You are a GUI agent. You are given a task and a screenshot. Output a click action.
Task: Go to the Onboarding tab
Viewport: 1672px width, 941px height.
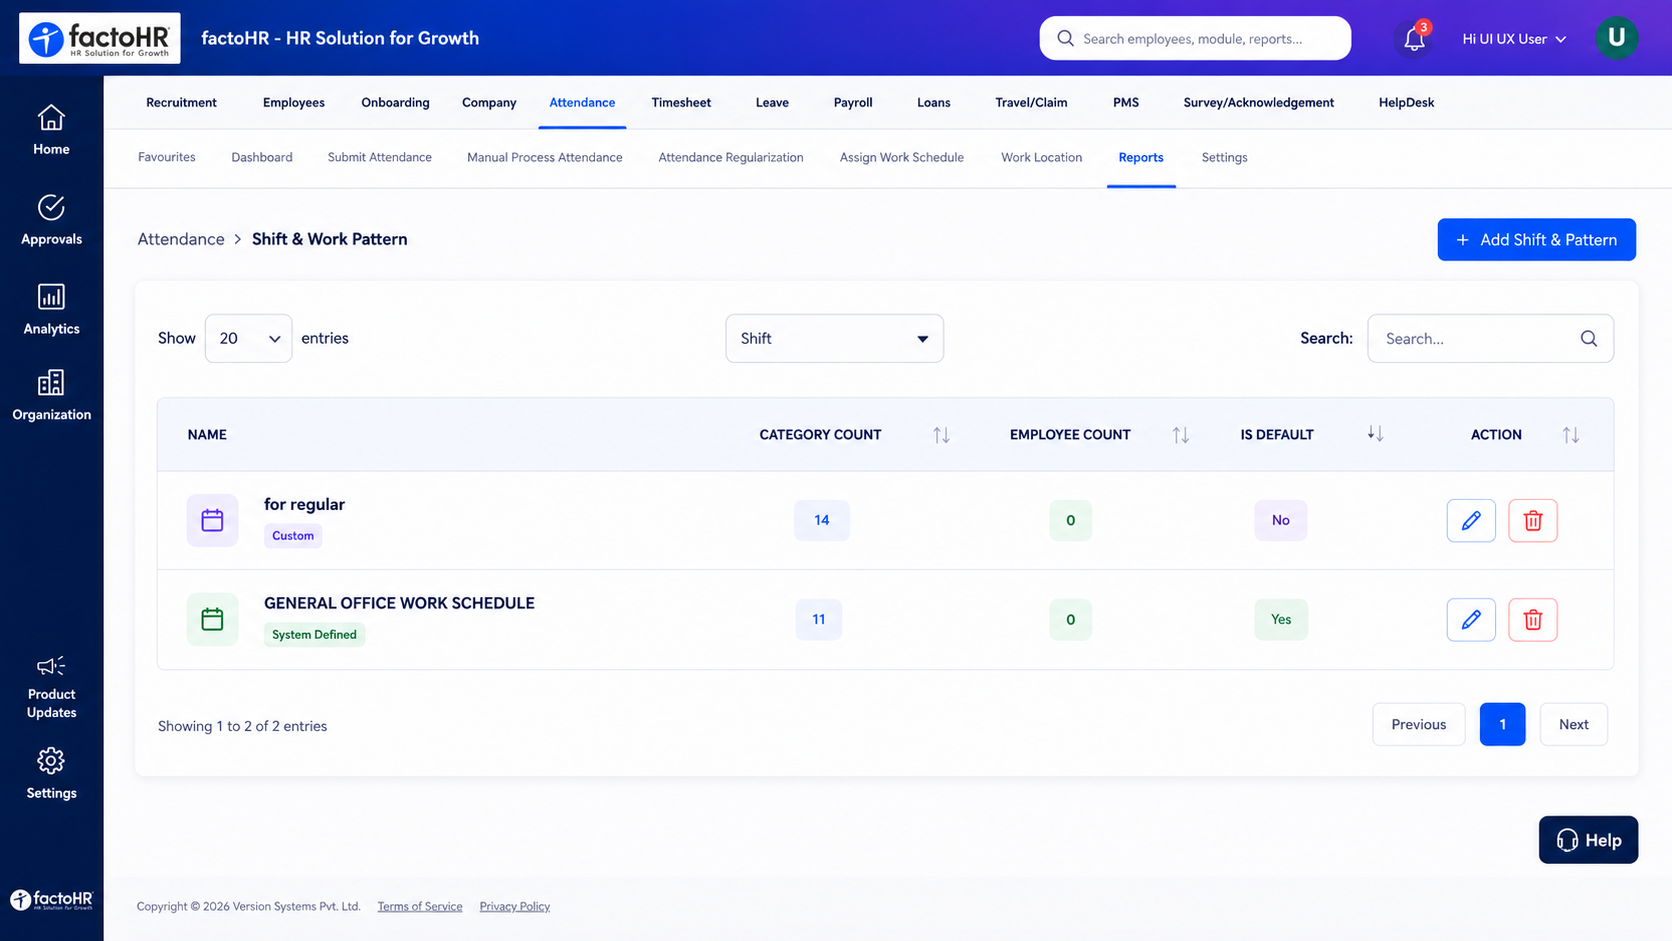click(395, 102)
